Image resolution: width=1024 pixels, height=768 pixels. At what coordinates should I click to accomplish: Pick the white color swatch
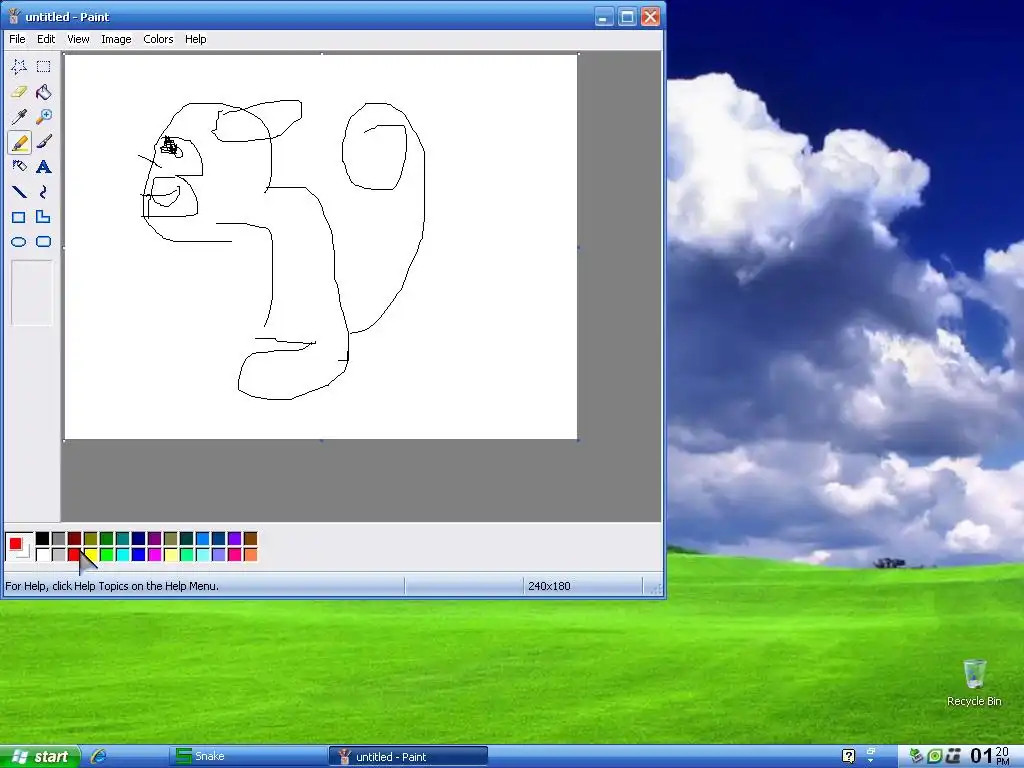click(42, 554)
